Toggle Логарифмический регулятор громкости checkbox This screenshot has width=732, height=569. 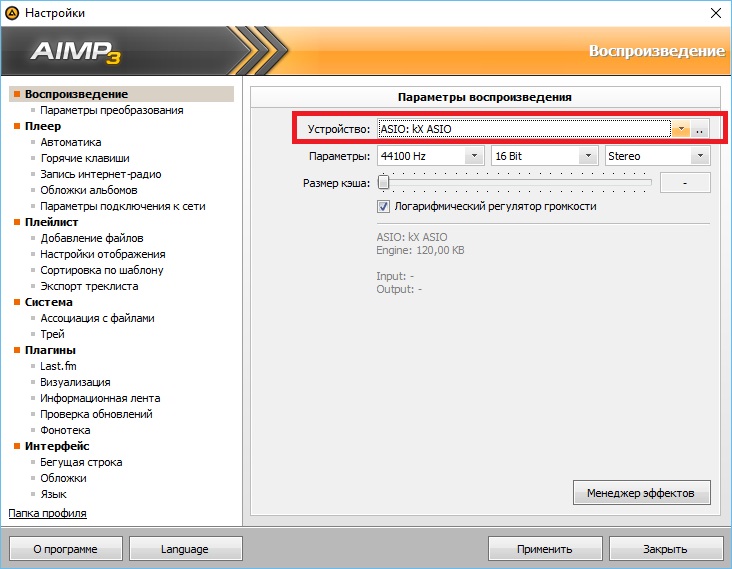click(383, 206)
